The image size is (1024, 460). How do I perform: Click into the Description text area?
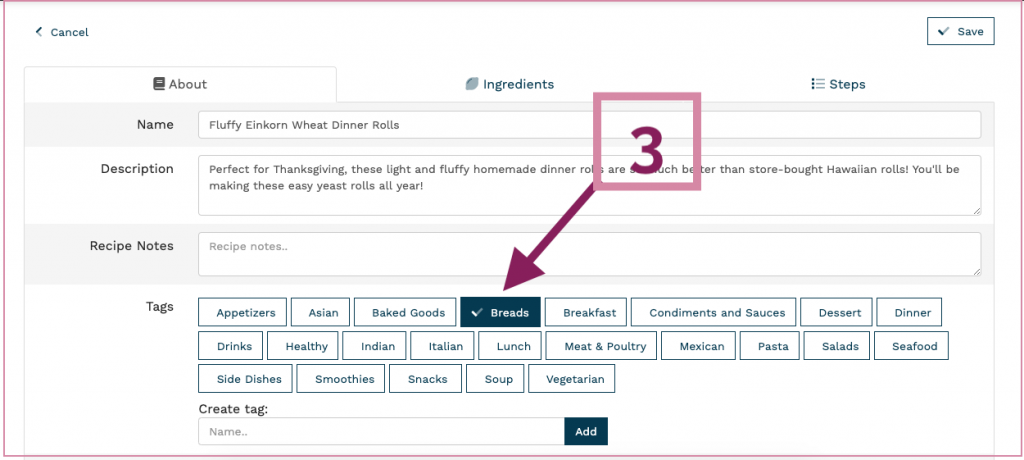click(x=590, y=185)
